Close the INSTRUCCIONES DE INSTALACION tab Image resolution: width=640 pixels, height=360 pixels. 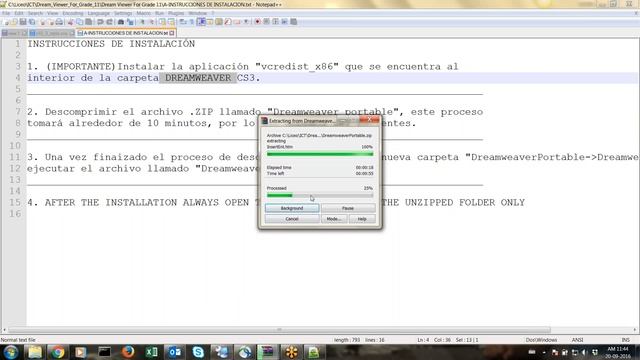point(172,33)
